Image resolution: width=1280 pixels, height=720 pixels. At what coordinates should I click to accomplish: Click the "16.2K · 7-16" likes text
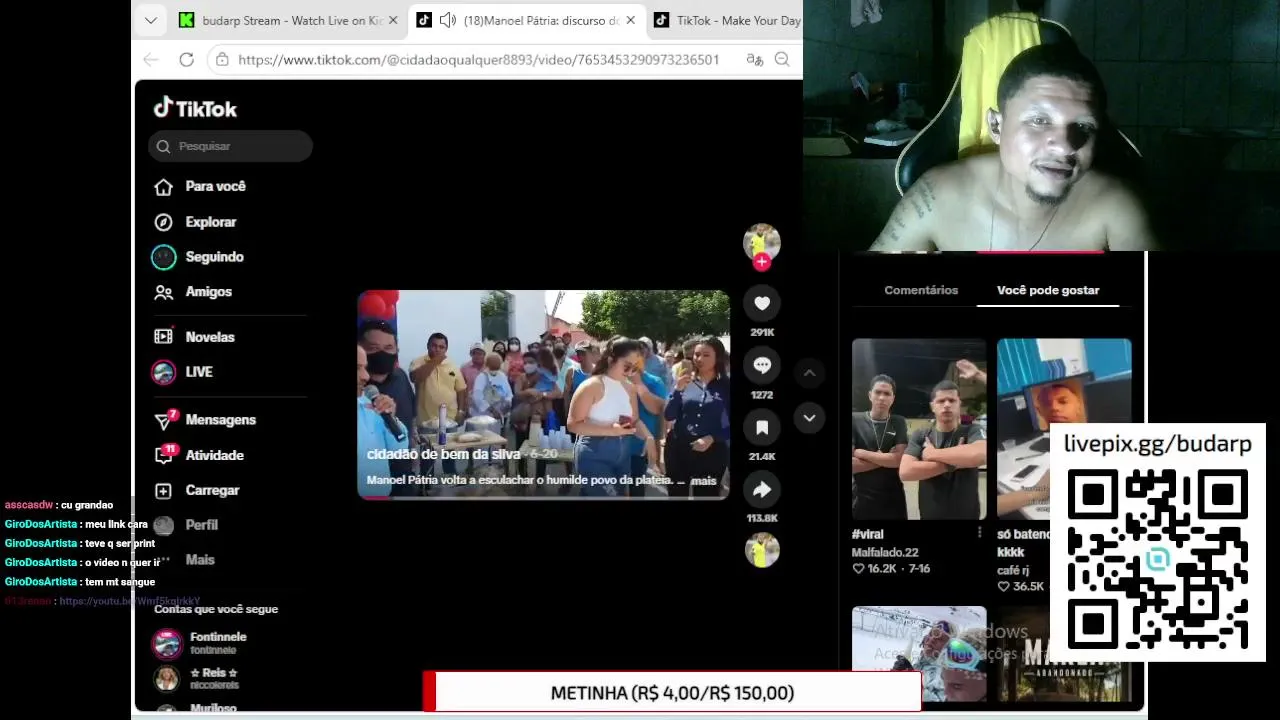[891, 569]
